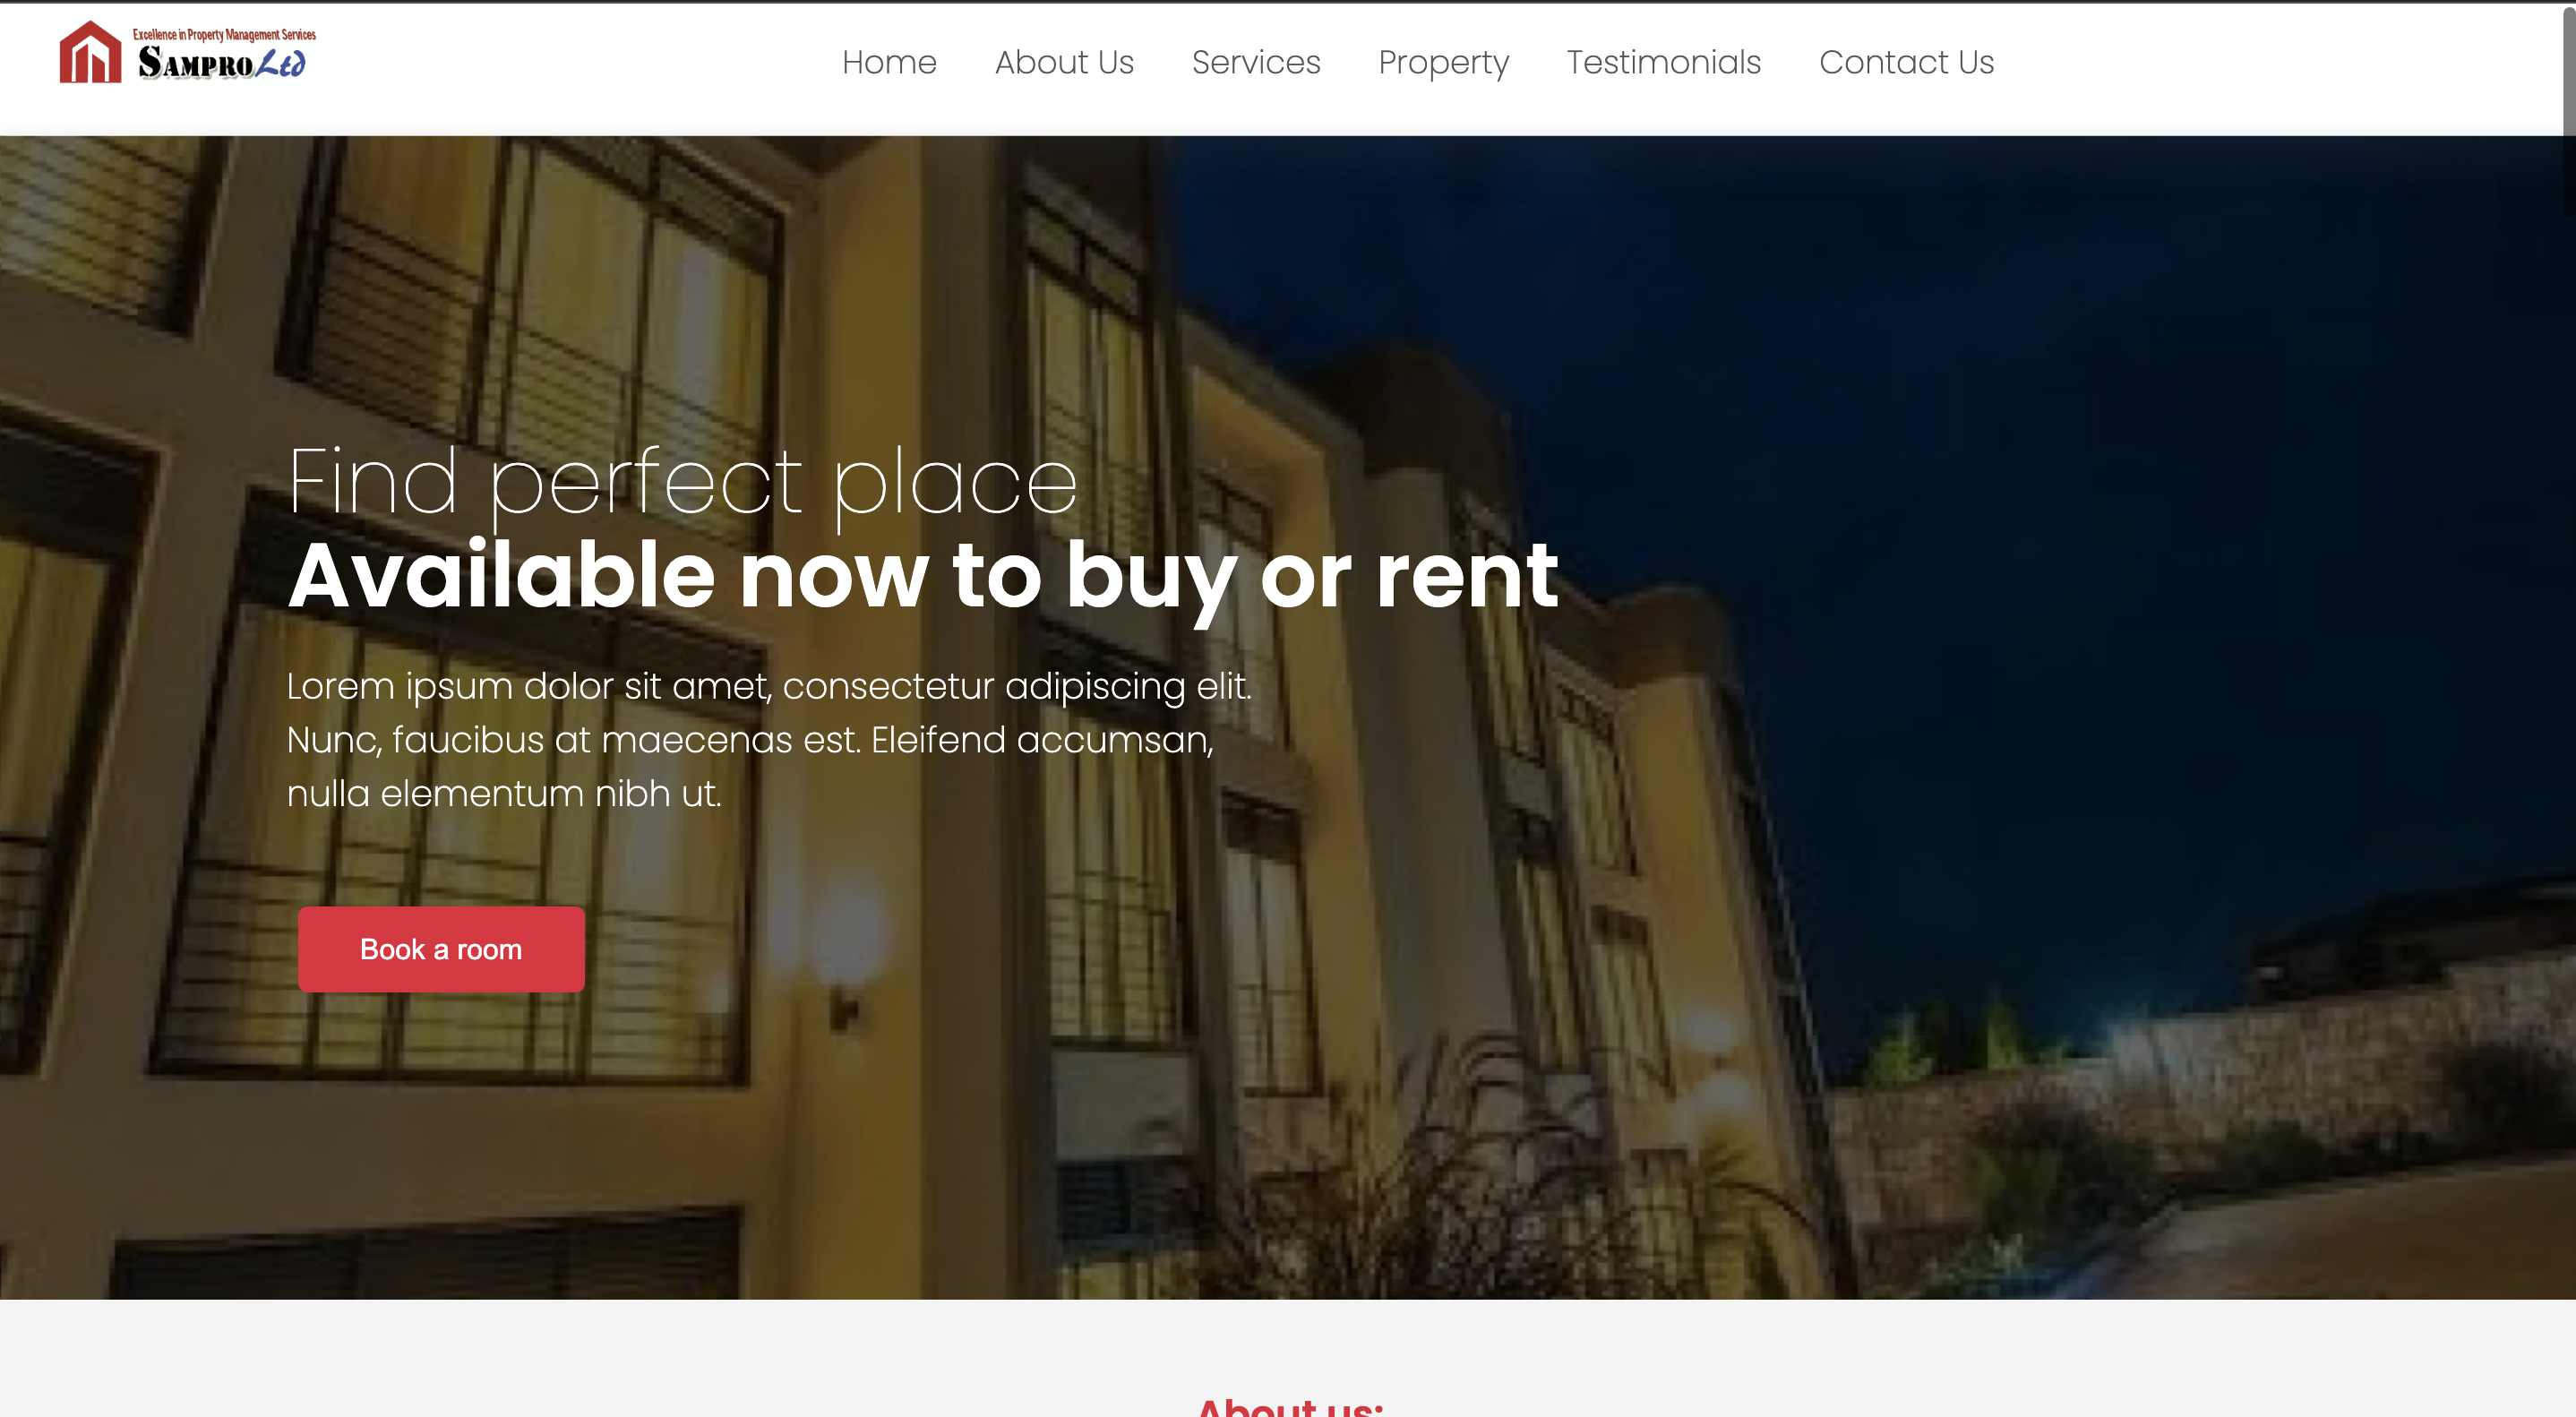Open the Home menu item
Image resolution: width=2576 pixels, height=1417 pixels.
889,62
